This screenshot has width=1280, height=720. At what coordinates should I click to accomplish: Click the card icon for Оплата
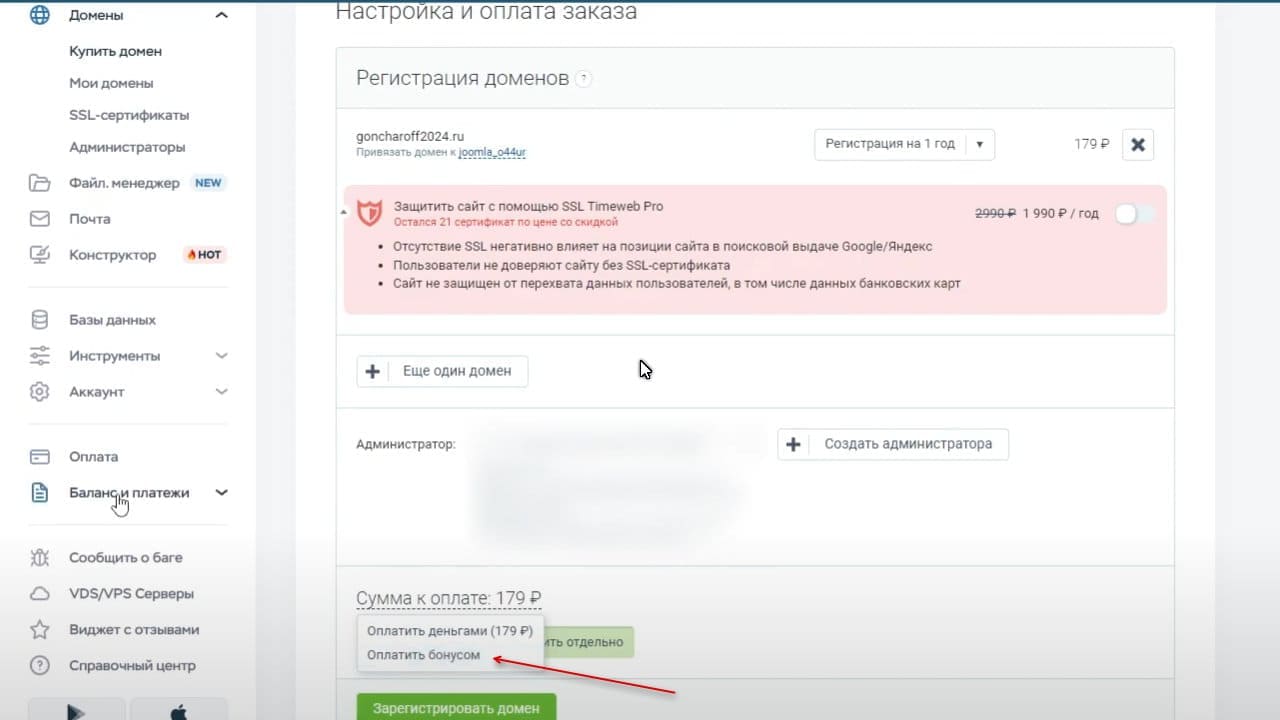point(40,457)
